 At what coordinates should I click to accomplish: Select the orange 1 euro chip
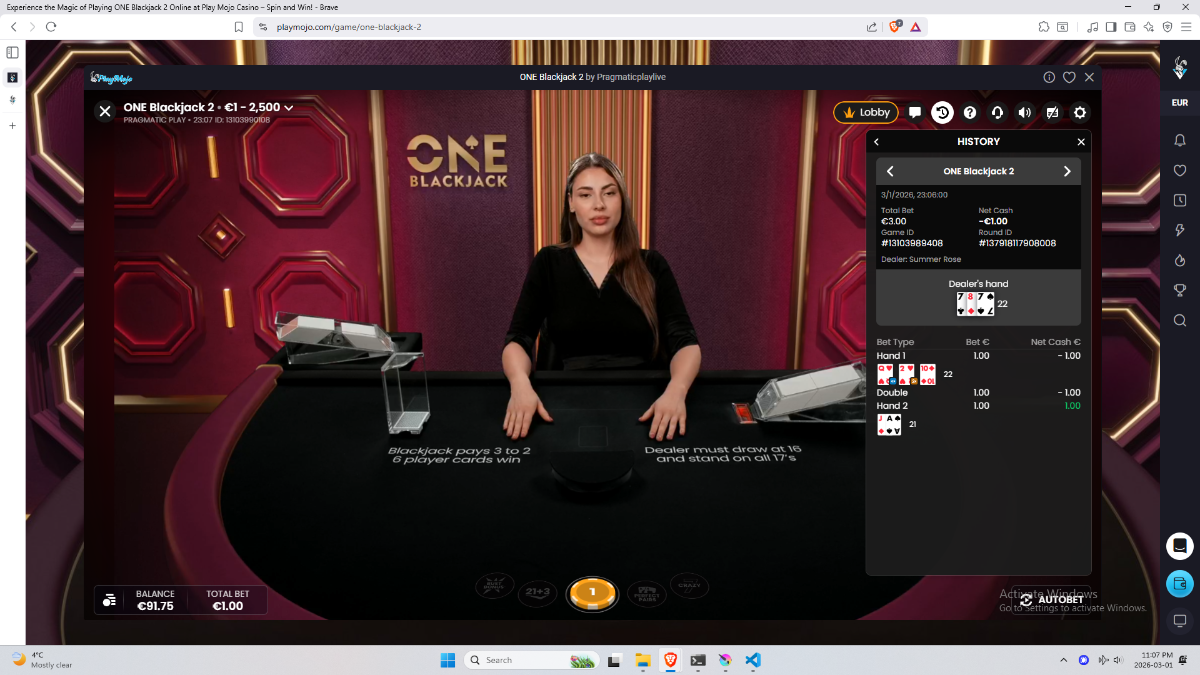[x=592, y=593]
